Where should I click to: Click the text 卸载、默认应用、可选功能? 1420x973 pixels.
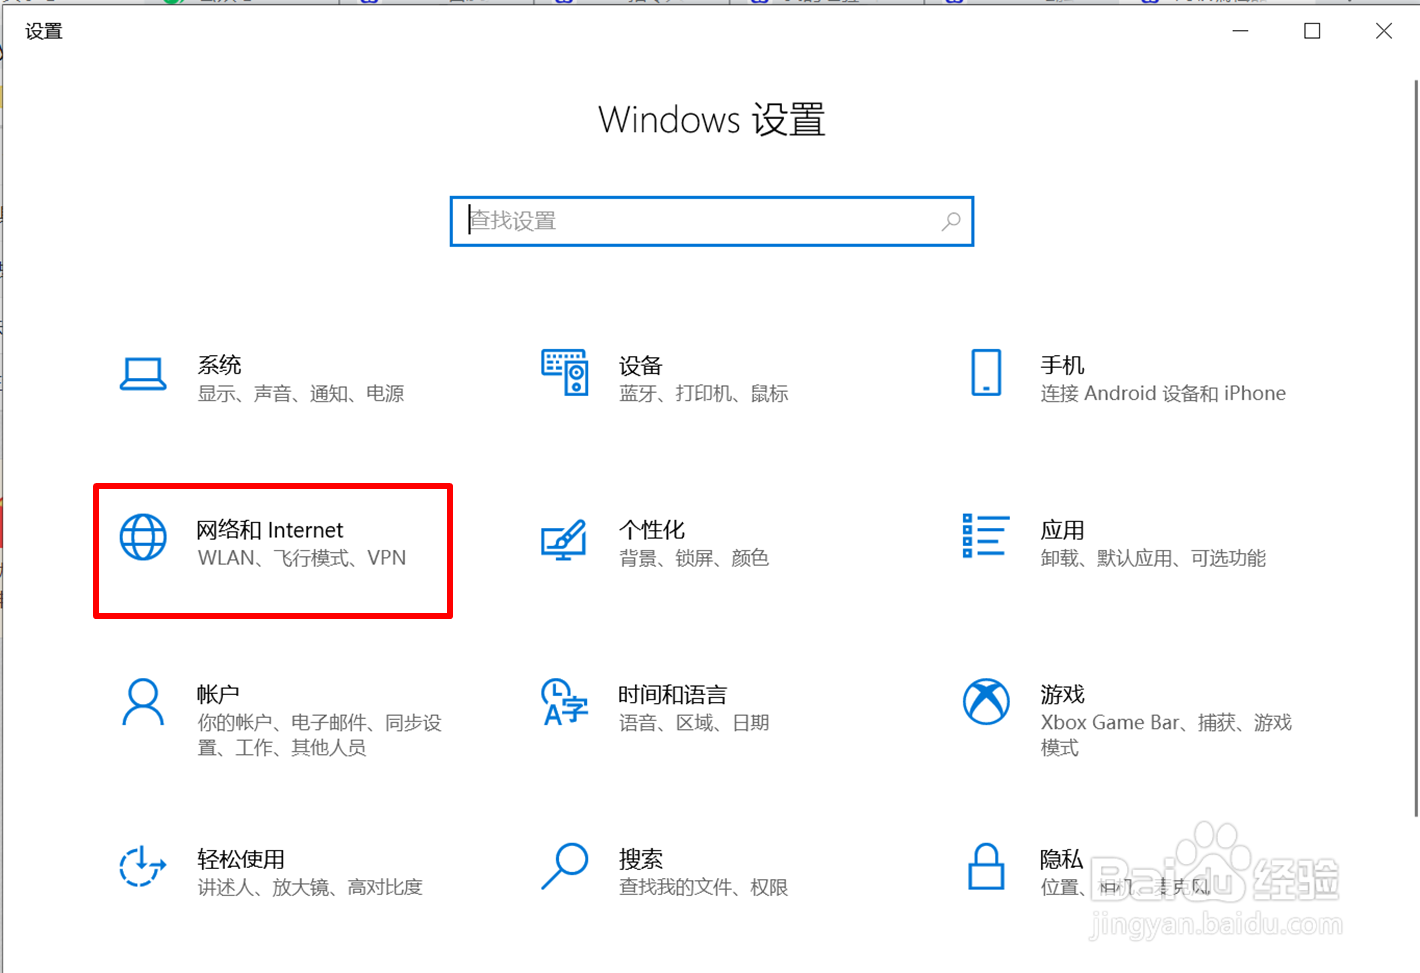(1153, 558)
